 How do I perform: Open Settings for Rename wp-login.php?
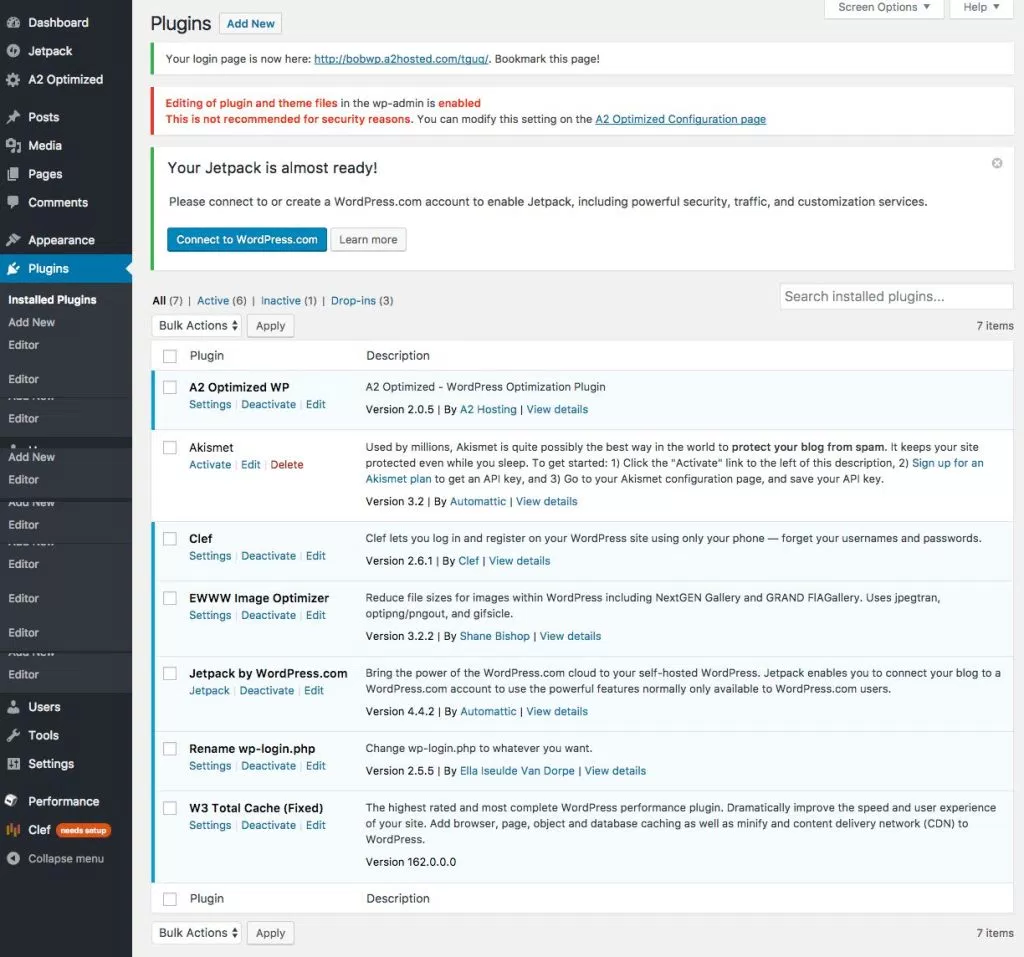[210, 766]
